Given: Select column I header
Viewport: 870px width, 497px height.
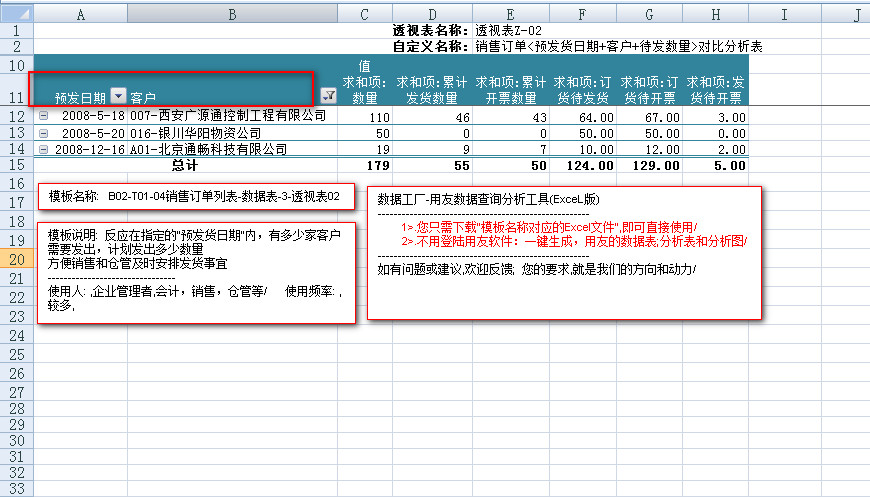Looking at the screenshot, I should pyautogui.click(x=783, y=13).
